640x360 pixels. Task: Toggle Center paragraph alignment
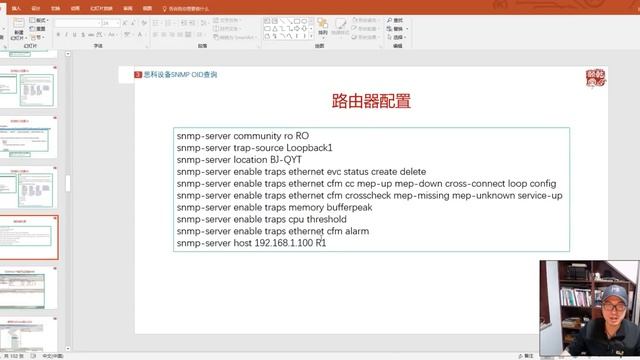pyautogui.click(x=164, y=35)
